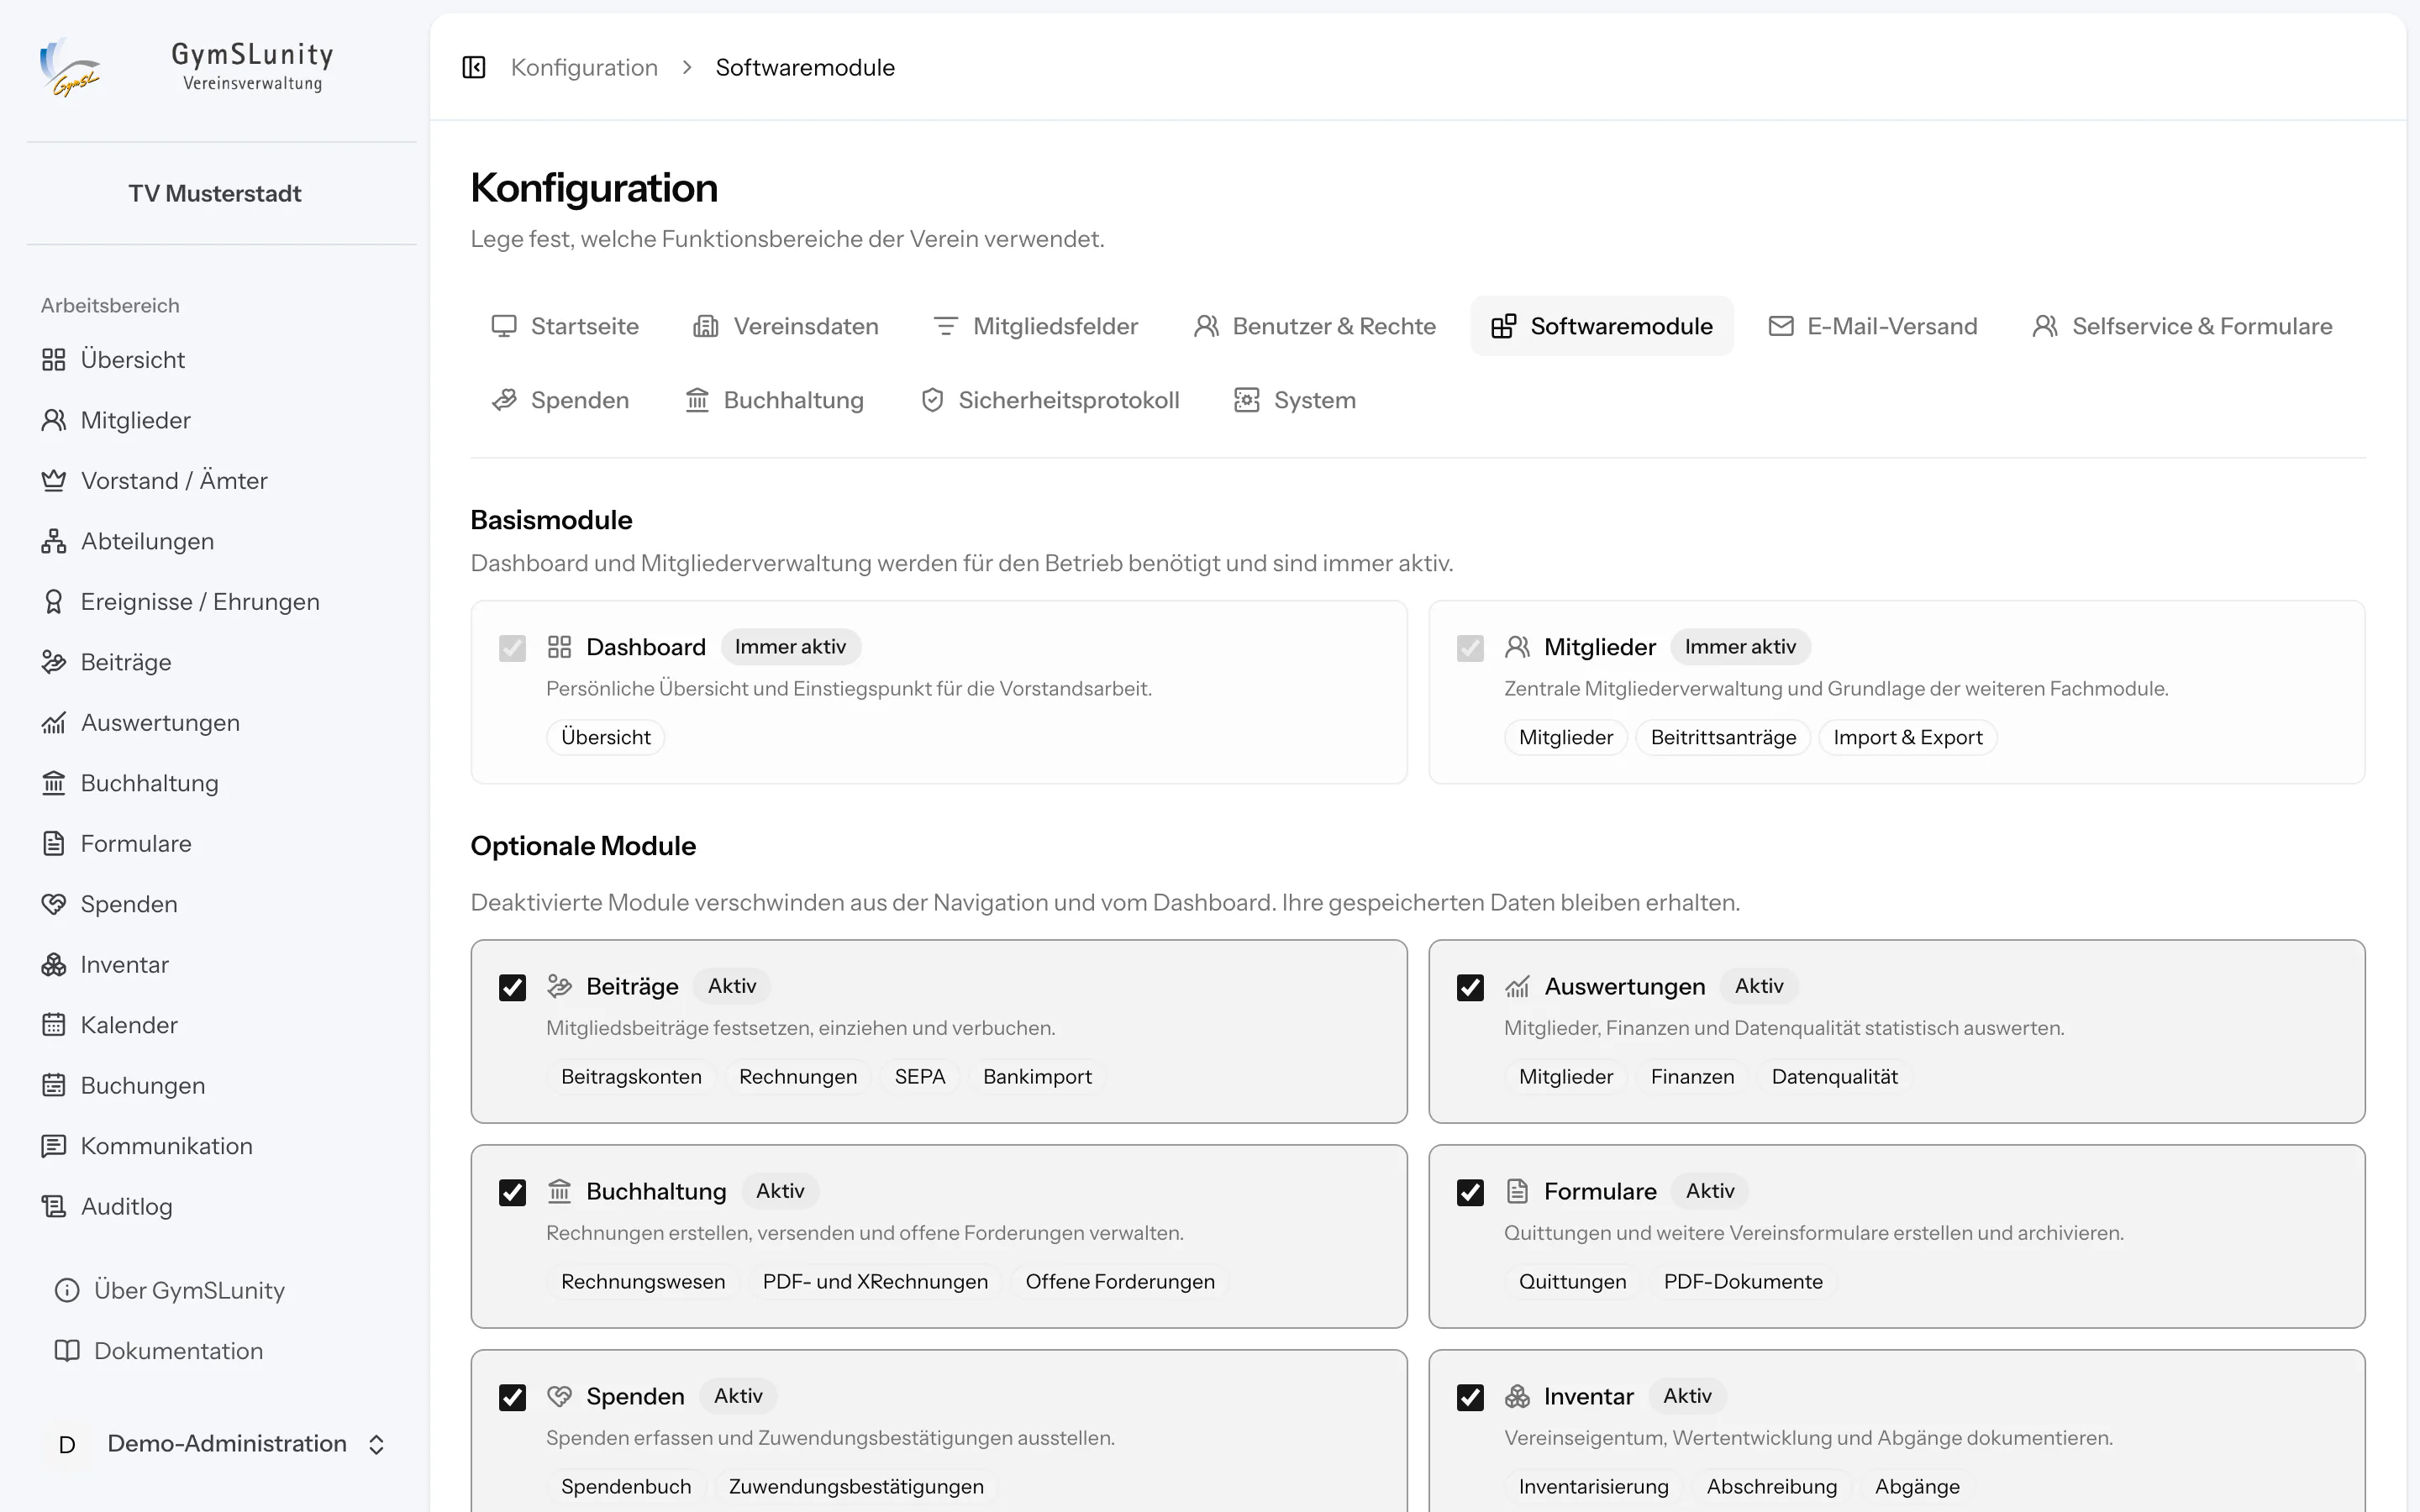The width and height of the screenshot is (2420, 1512).
Task: Click the Konfiguration breadcrumb link
Action: 584,67
